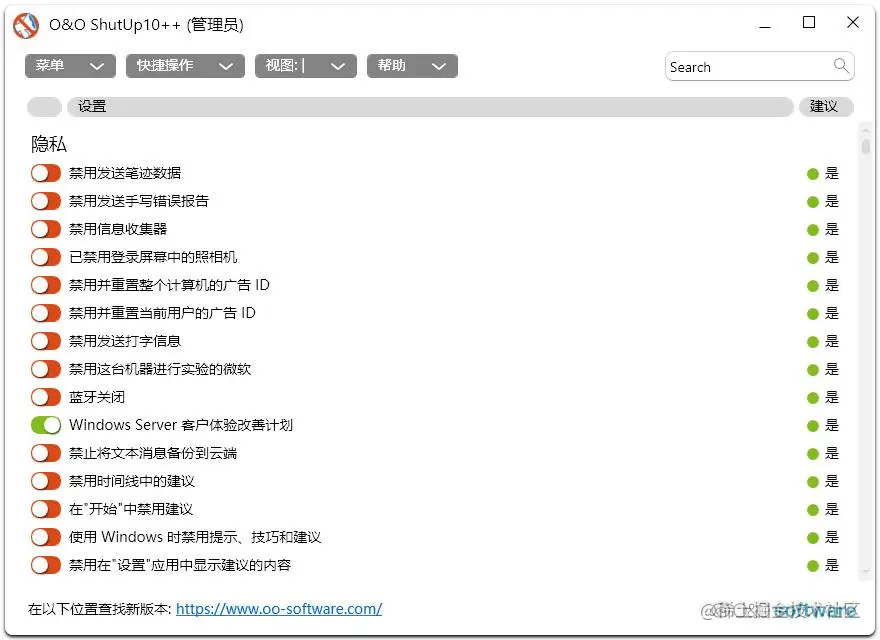Image resolution: width=880 pixels, height=640 pixels.
Task: Select 禁用这台机器进行实验的微软 text
Action: pos(160,369)
